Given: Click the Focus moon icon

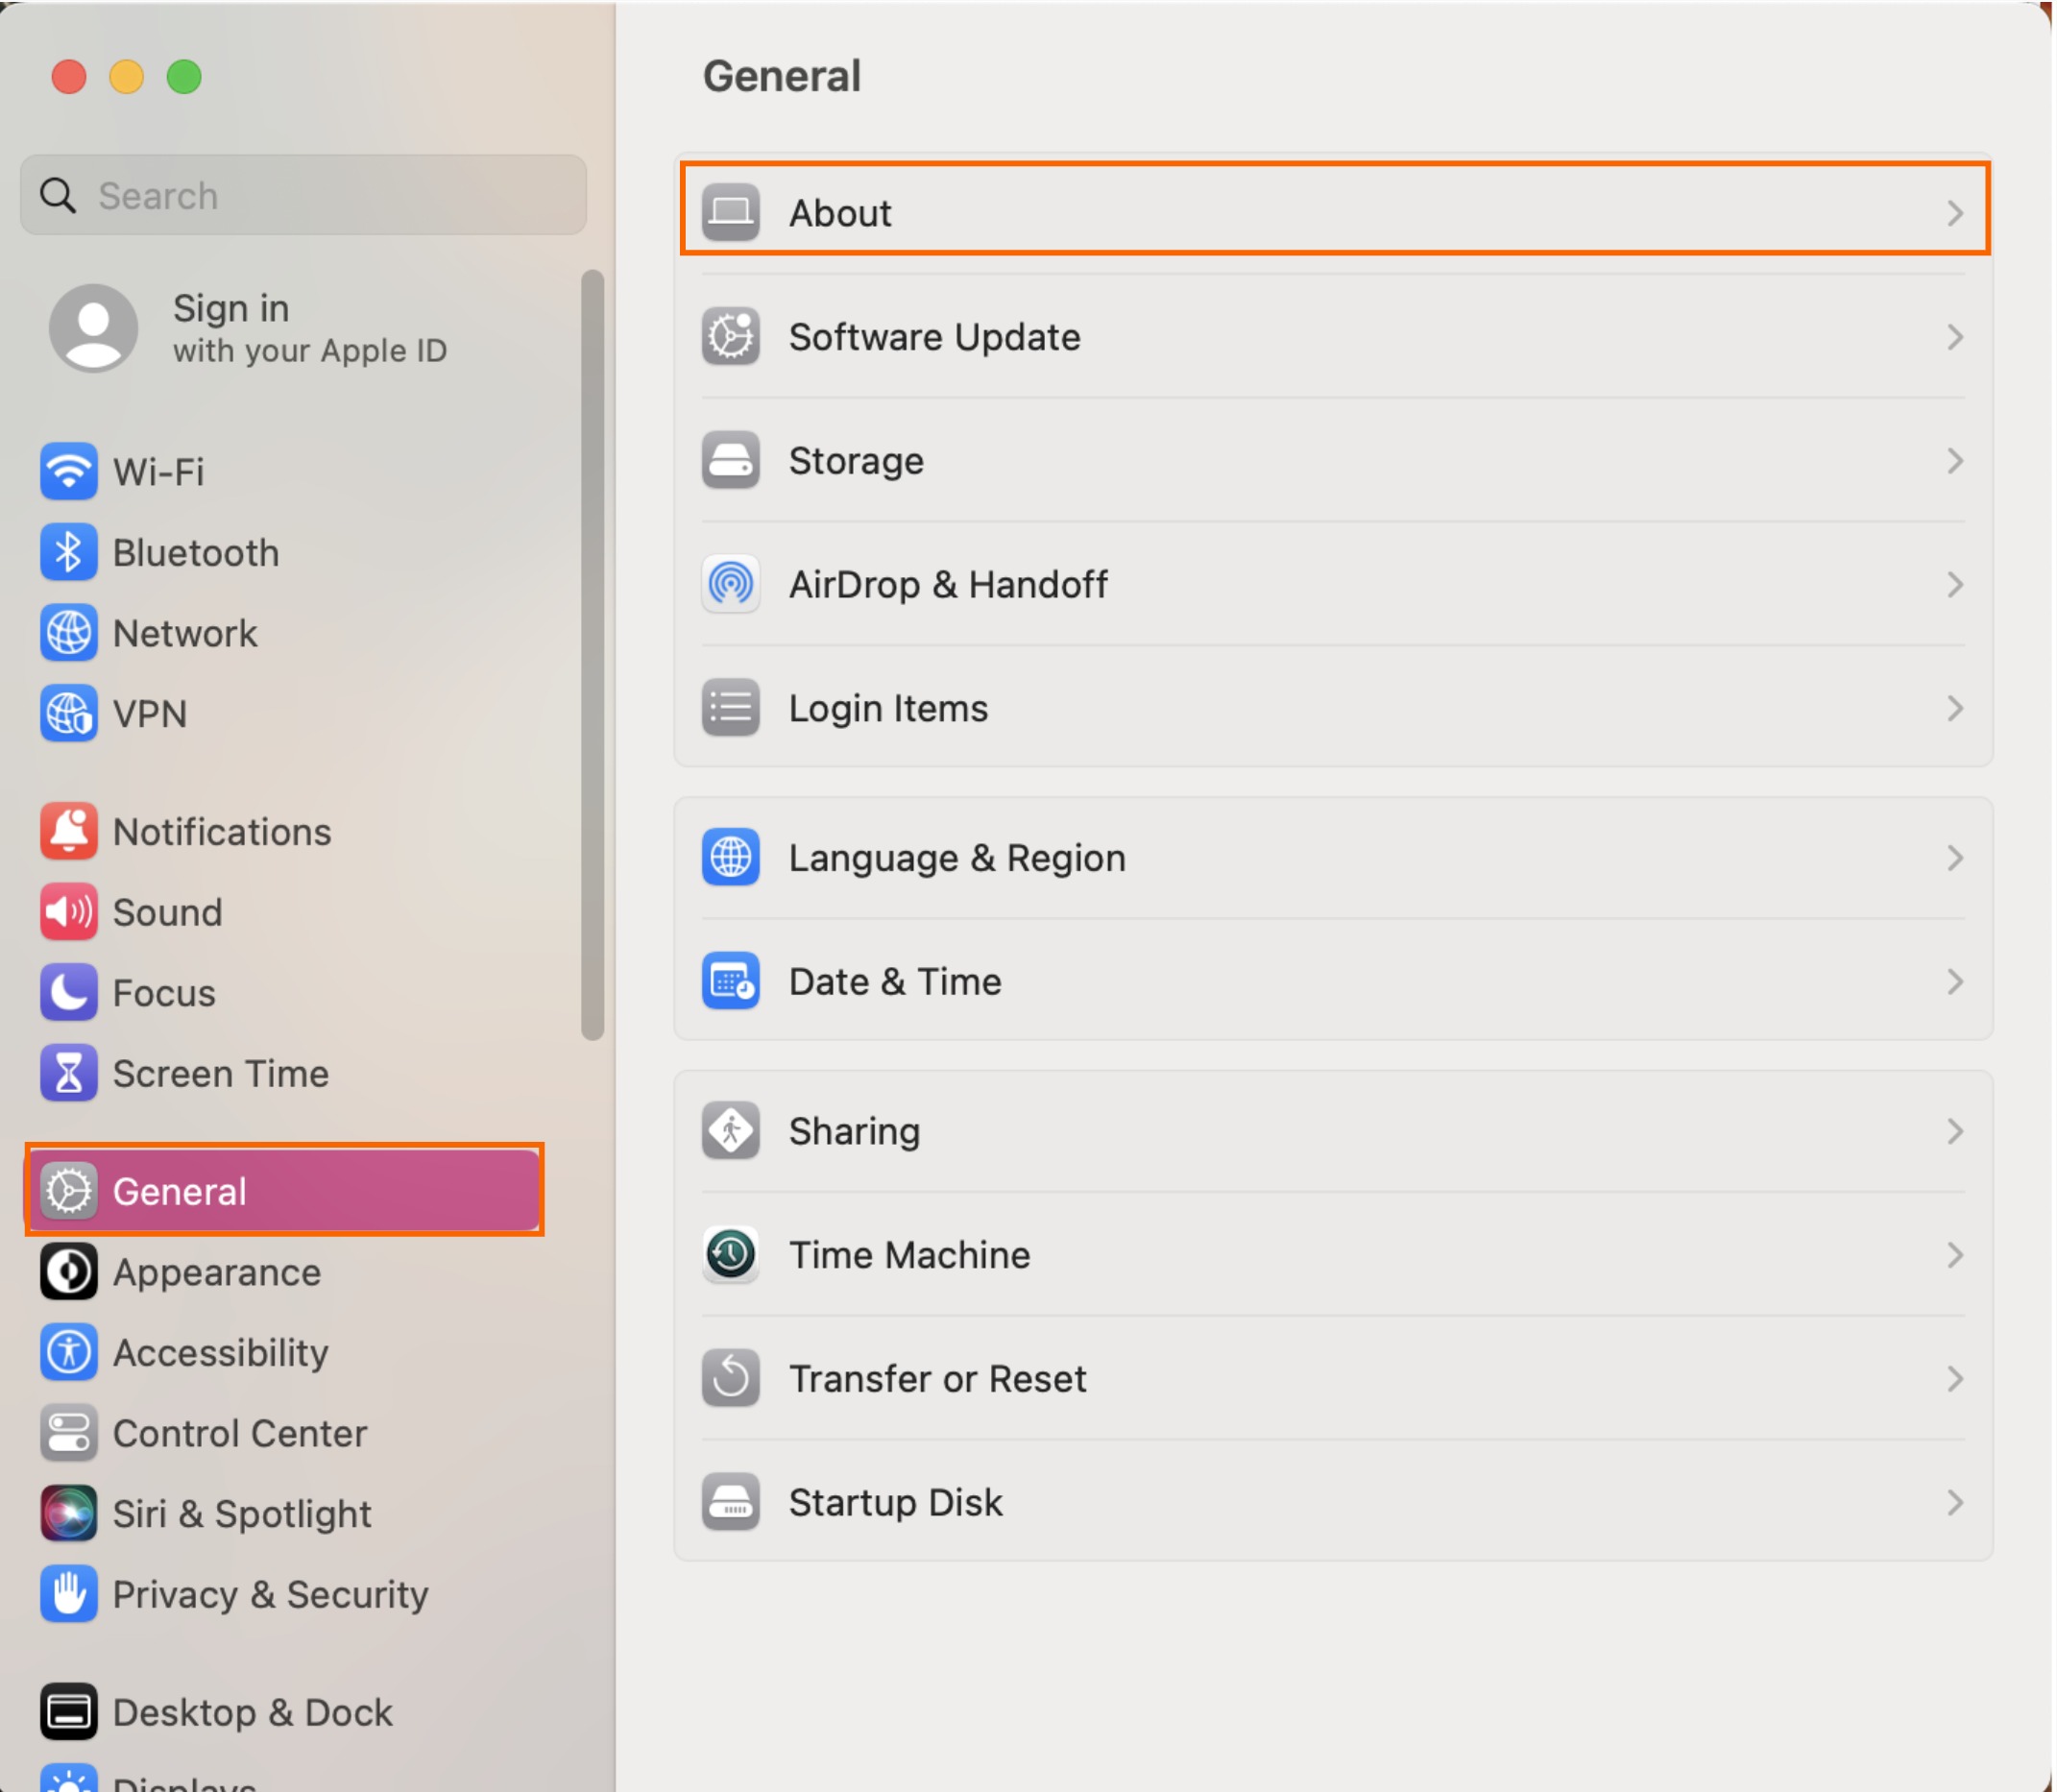Looking at the screenshot, I should (x=69, y=993).
